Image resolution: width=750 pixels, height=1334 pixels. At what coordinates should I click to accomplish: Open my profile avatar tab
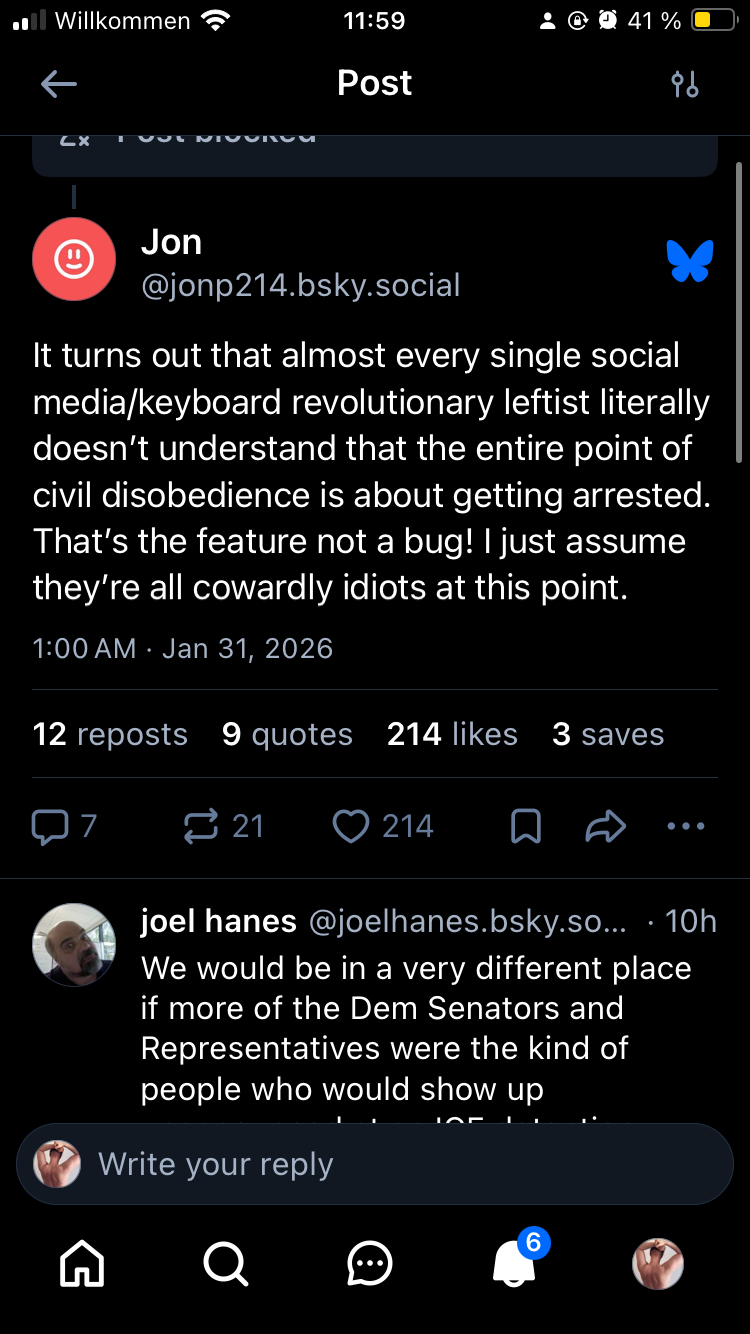click(x=658, y=1264)
